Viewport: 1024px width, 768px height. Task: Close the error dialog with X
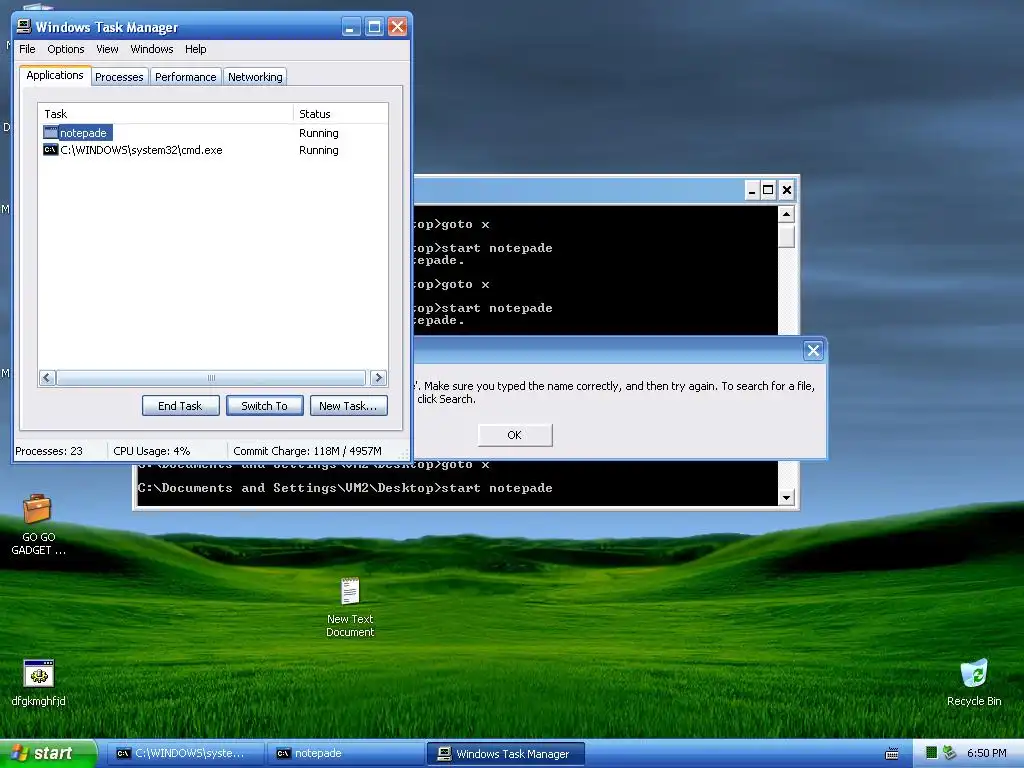pyautogui.click(x=813, y=351)
